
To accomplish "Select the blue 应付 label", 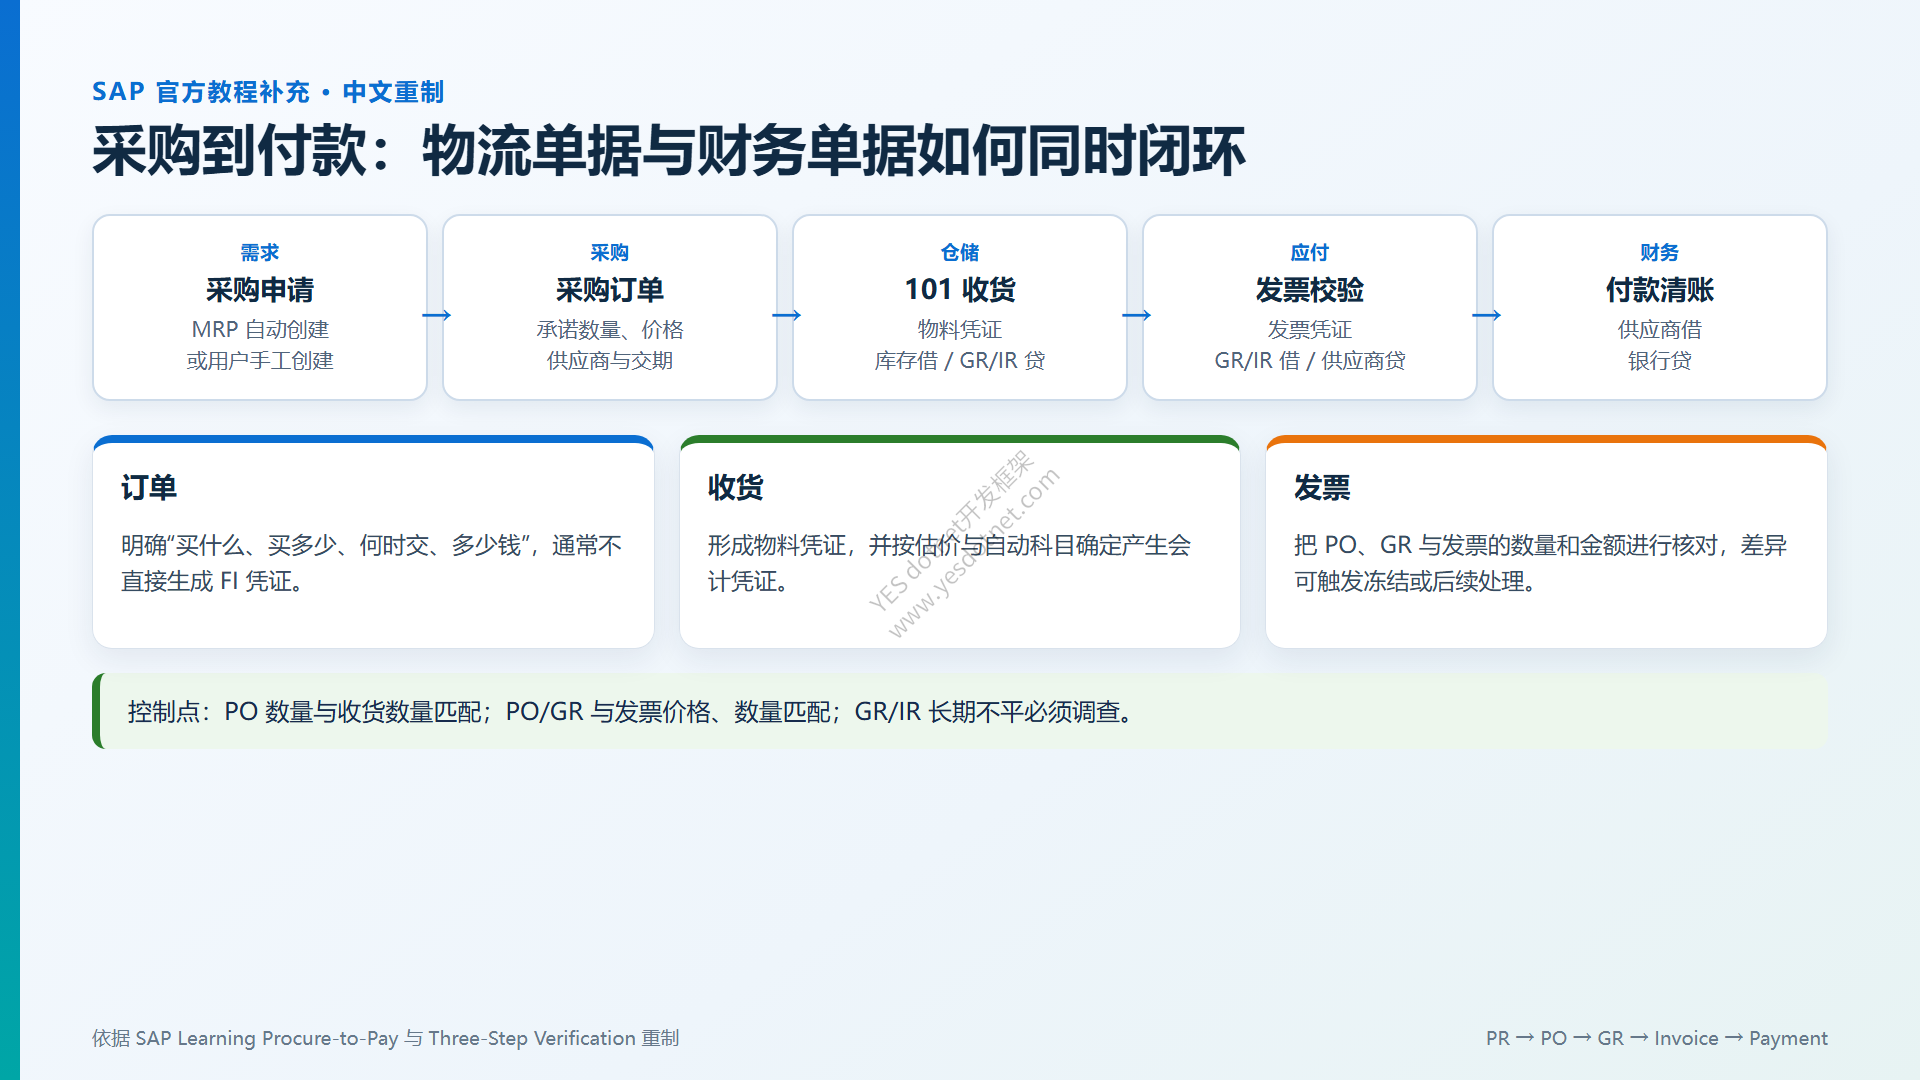I will click(1310, 252).
